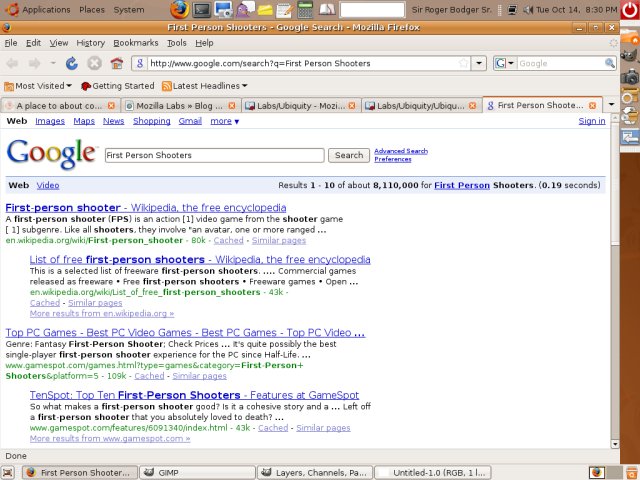Open the text editor notepad launcher
Screen dimensions: 640x480
pos(284,10)
